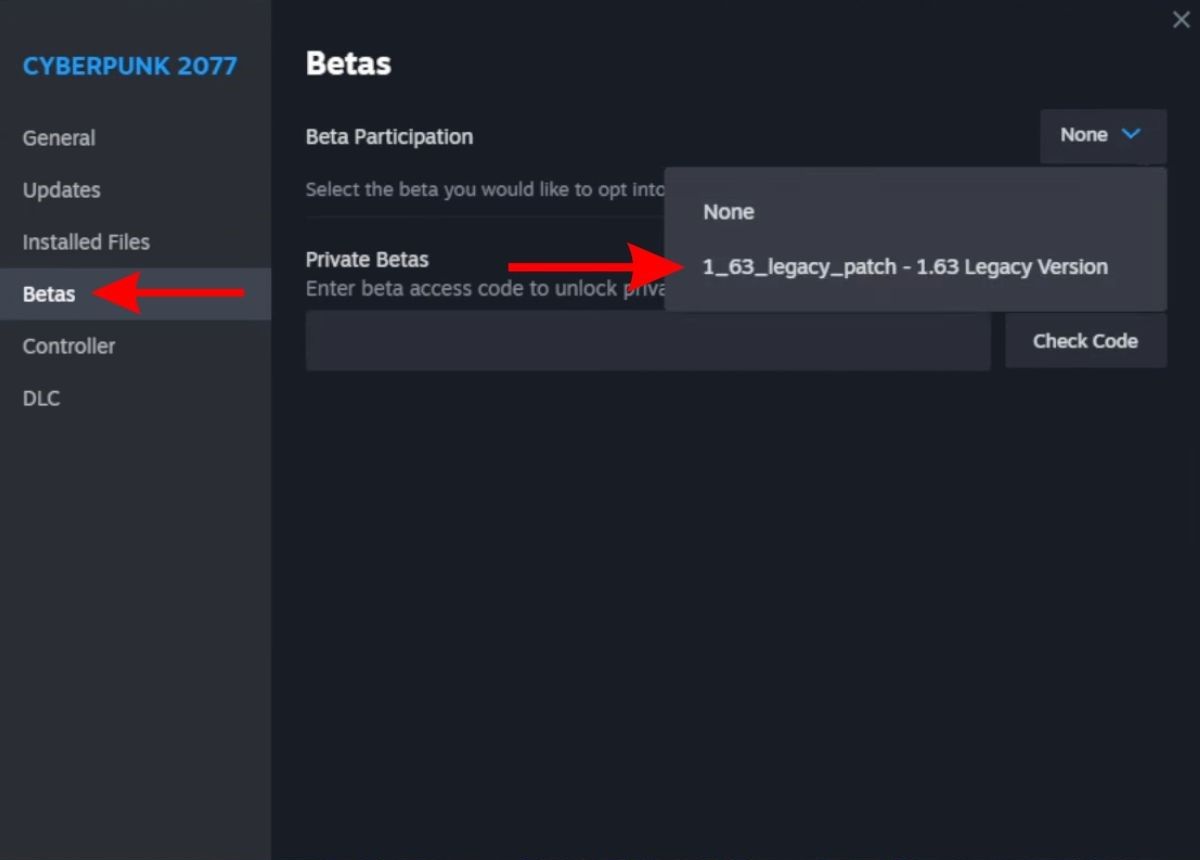Click the CYBERPUNK 2077 title
Screen dimensions: 1200x860
tap(130, 66)
